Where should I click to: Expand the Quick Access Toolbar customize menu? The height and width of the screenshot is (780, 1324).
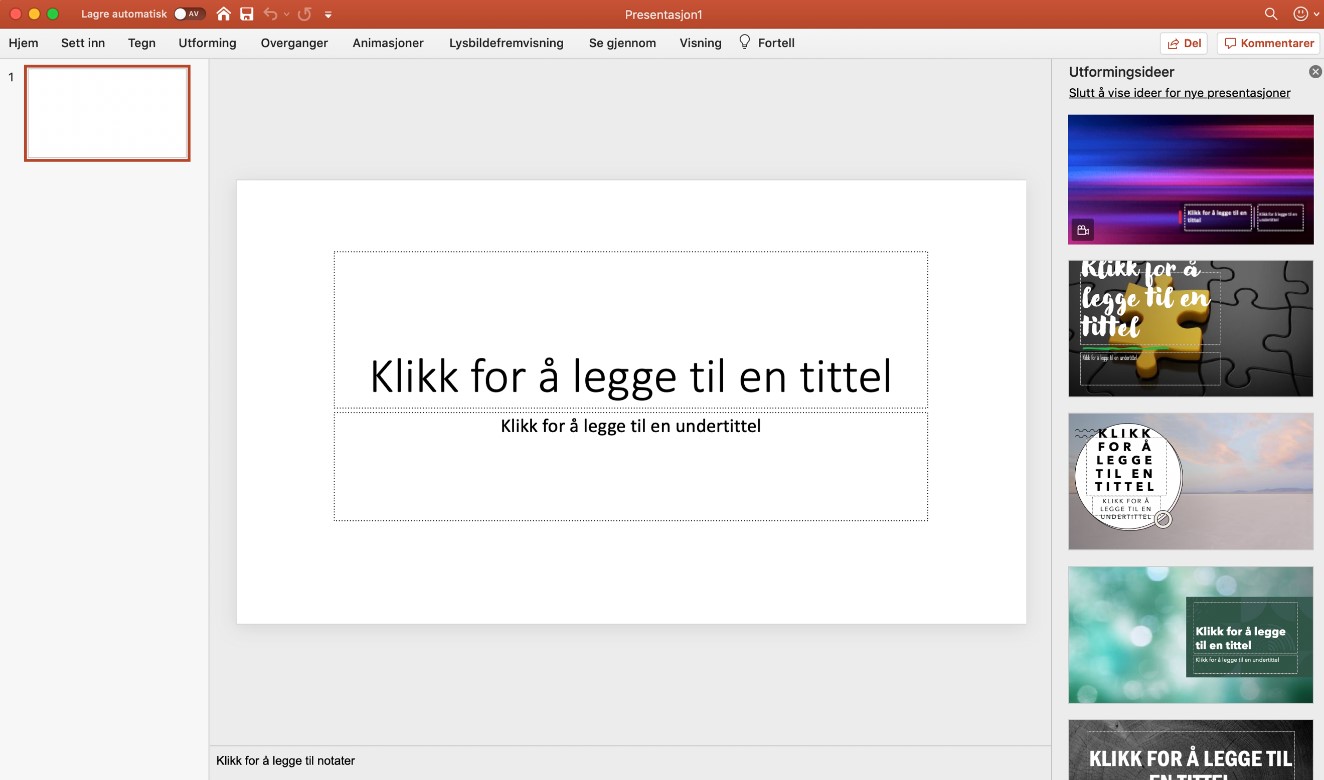(328, 15)
